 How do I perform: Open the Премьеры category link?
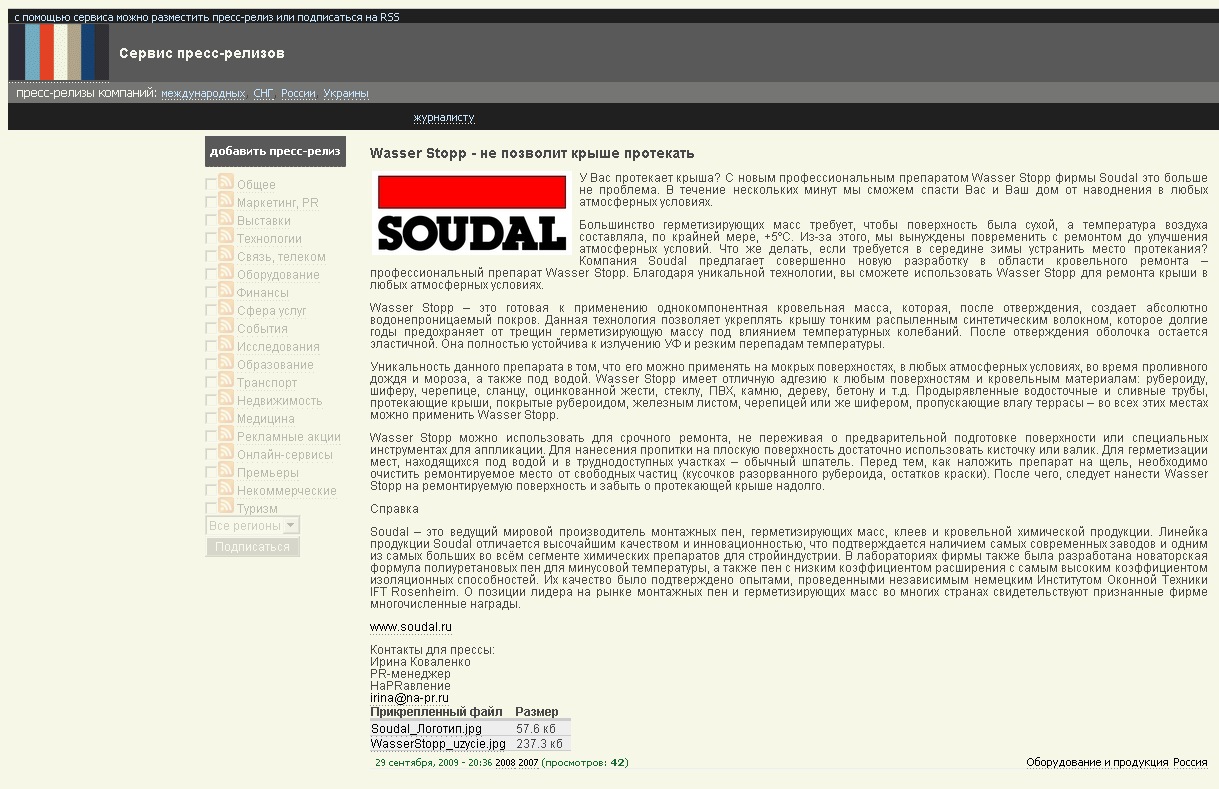(268, 473)
